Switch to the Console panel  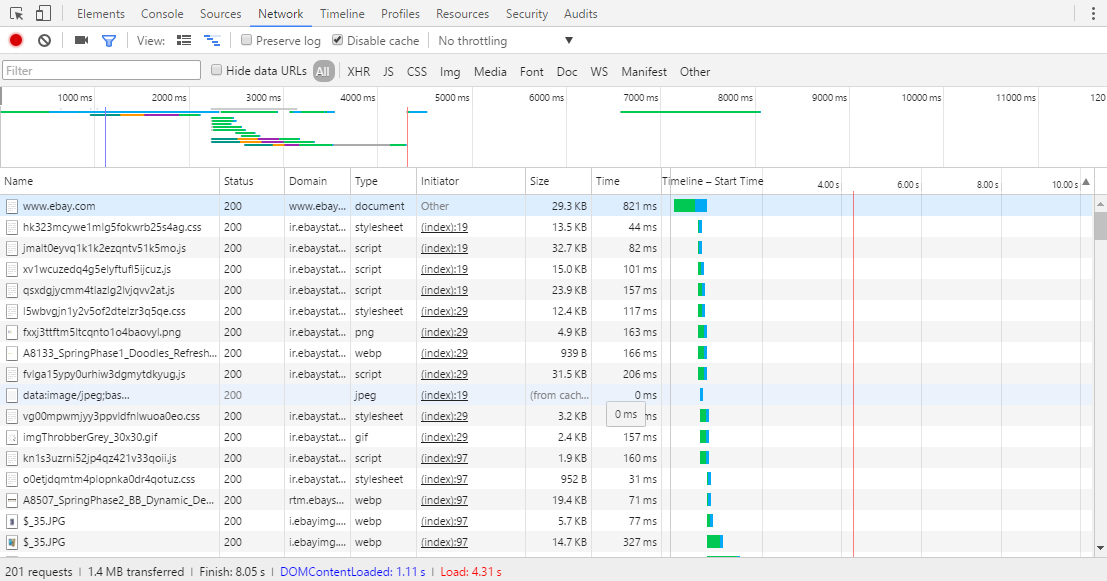tap(161, 13)
